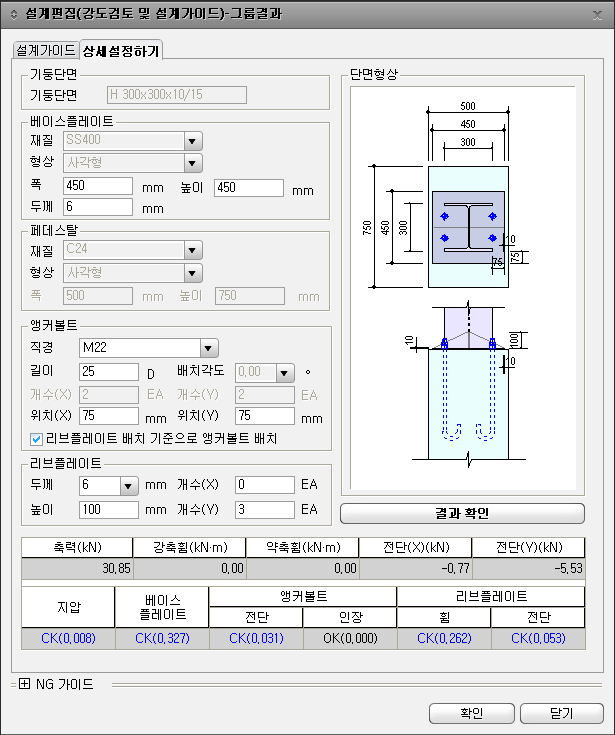Click the pedestal 폭 field 500

click(98, 296)
